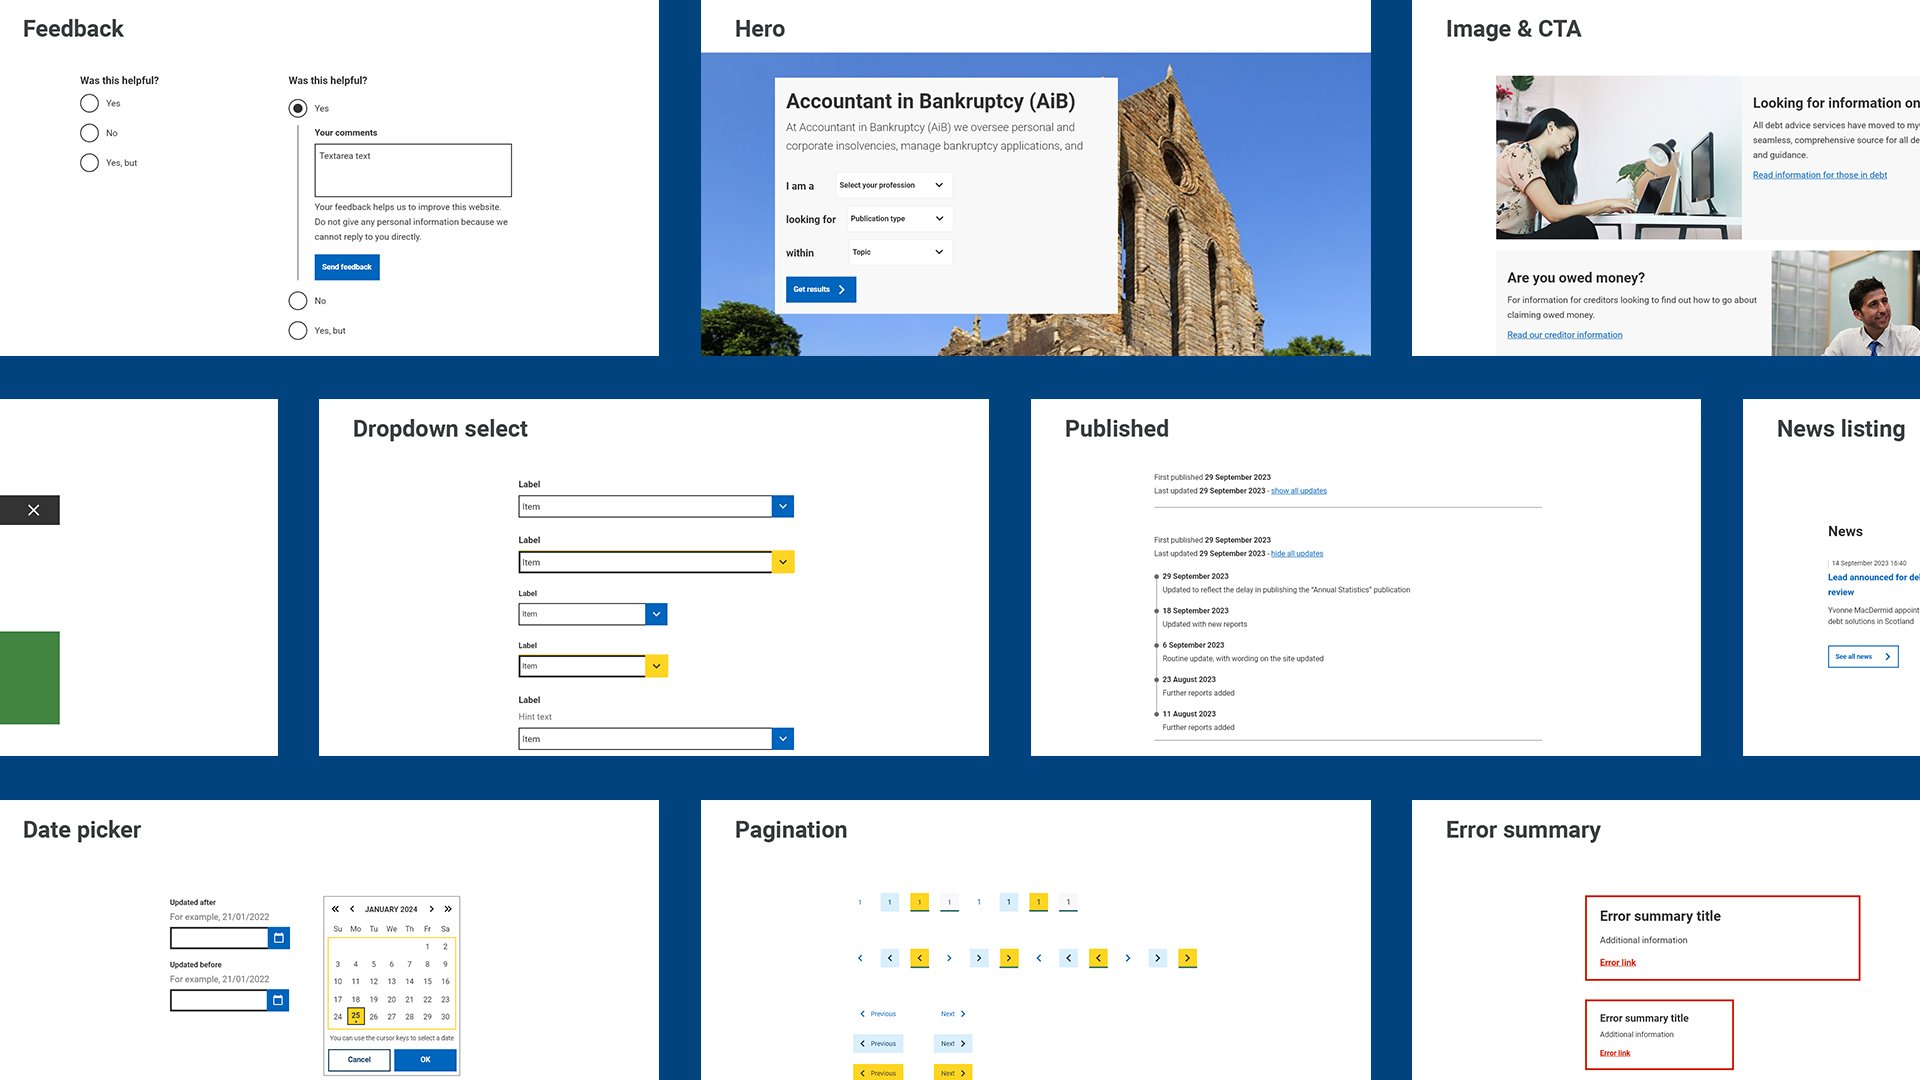This screenshot has width=1920, height=1080.
Task: Open the 'Read our creditor information' link
Action: [1563, 334]
